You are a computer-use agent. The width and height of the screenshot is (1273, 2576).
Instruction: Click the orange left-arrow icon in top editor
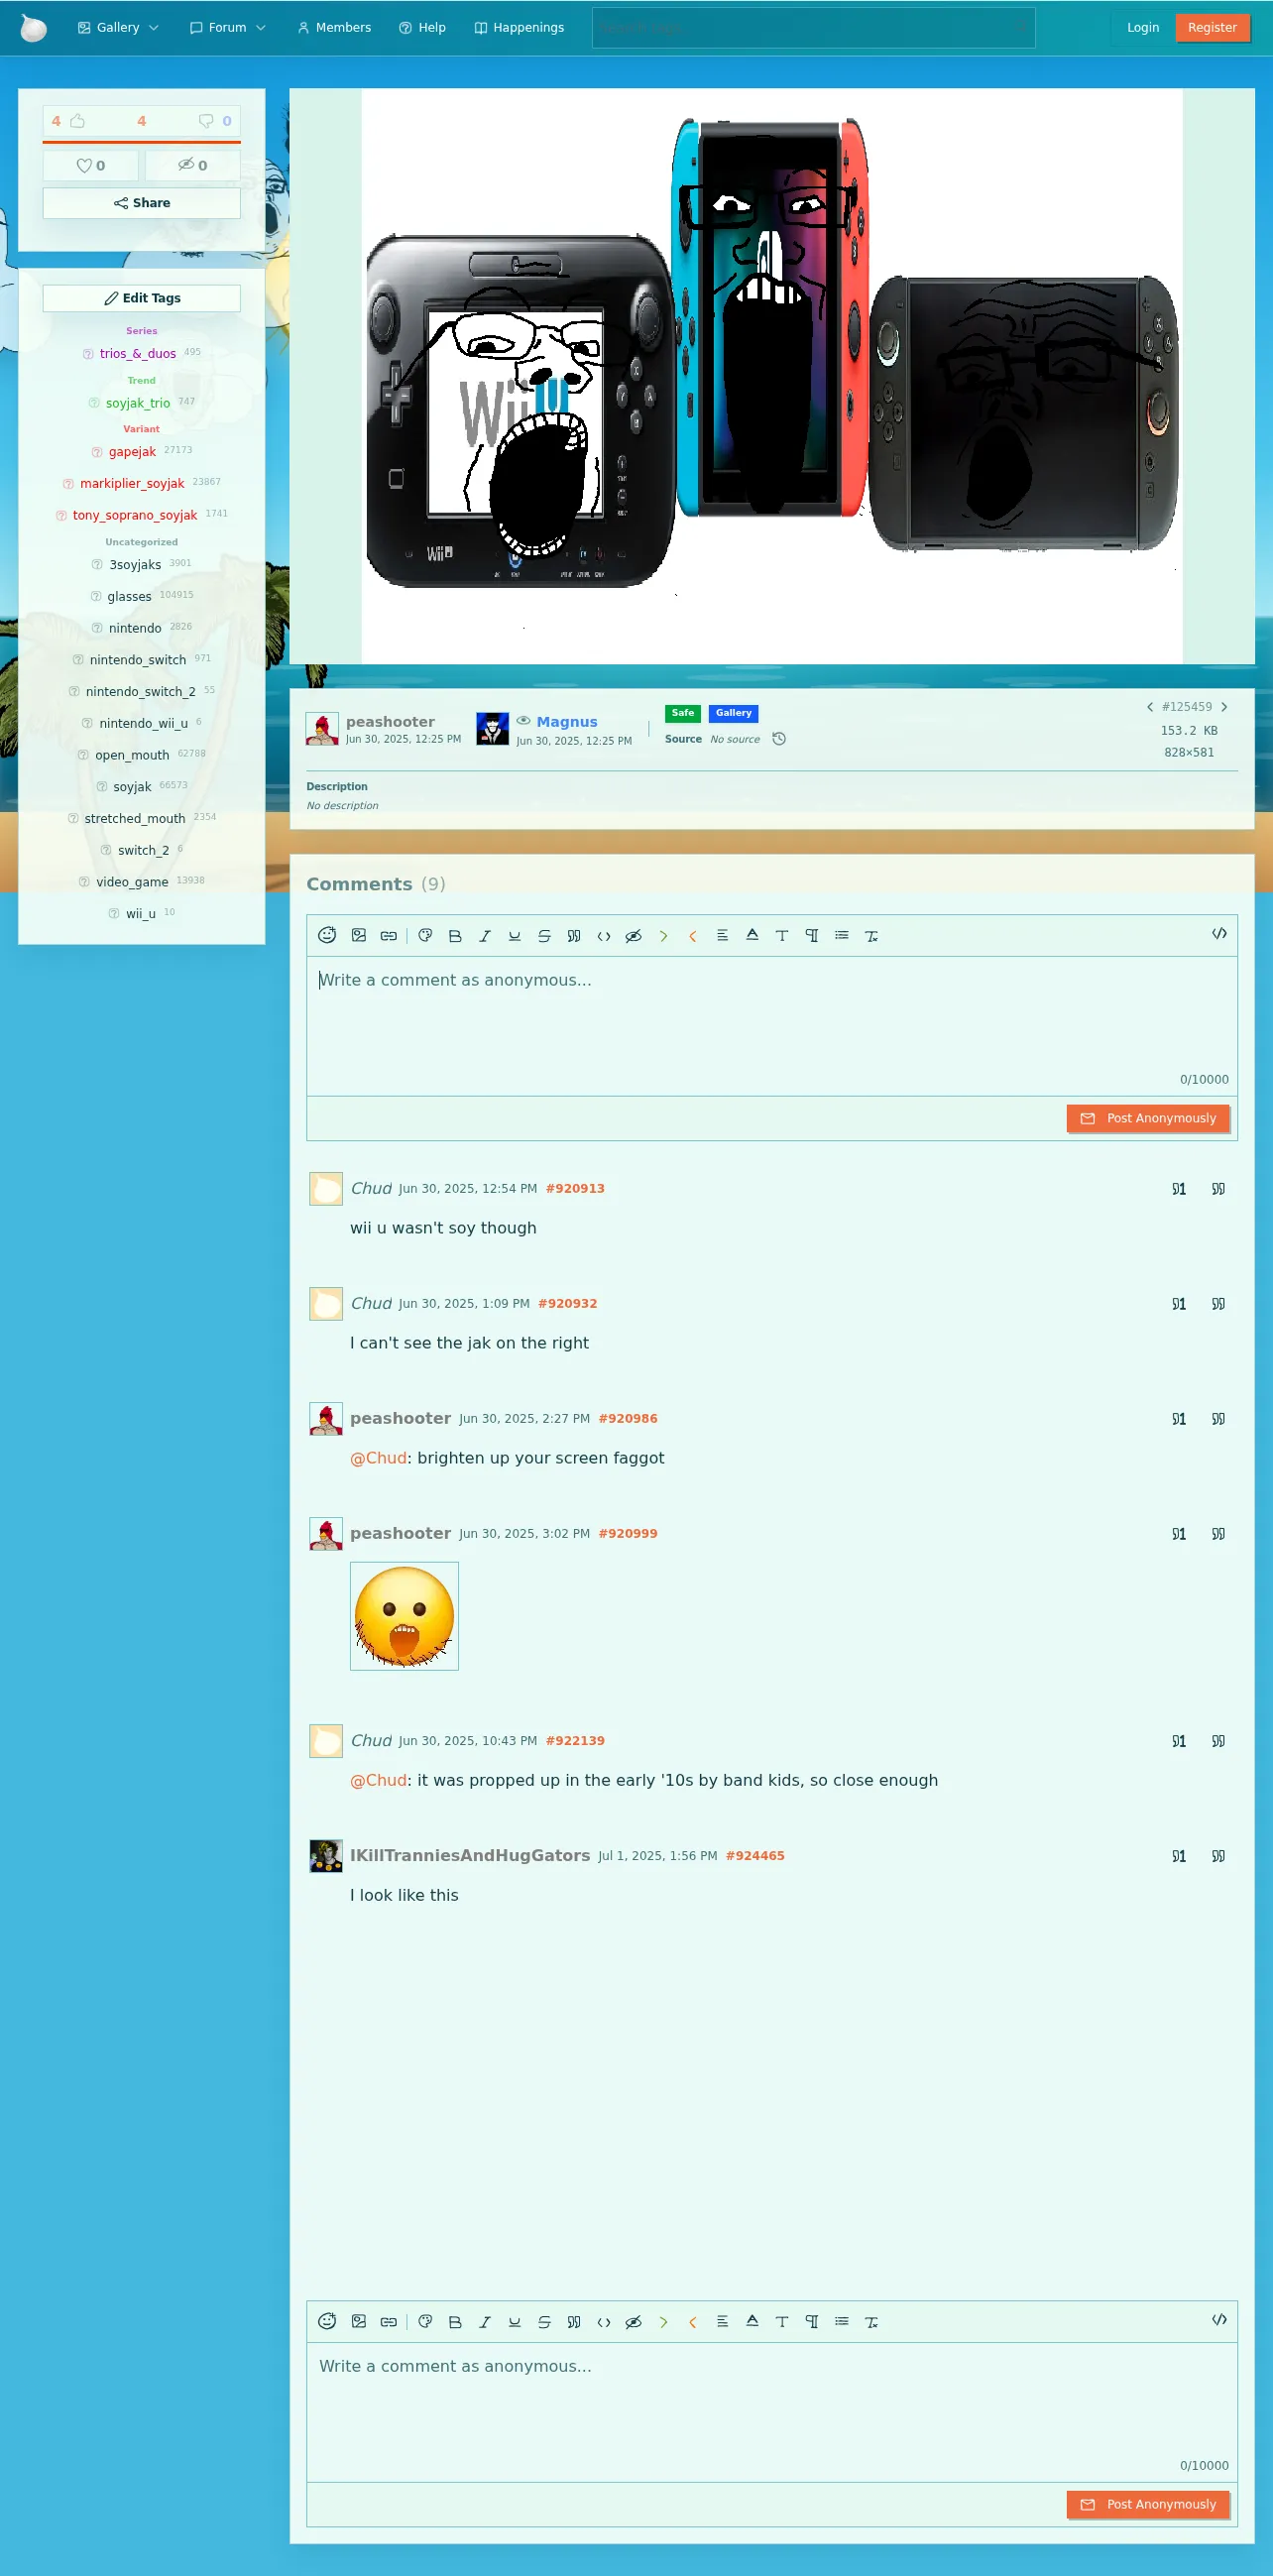coord(693,935)
